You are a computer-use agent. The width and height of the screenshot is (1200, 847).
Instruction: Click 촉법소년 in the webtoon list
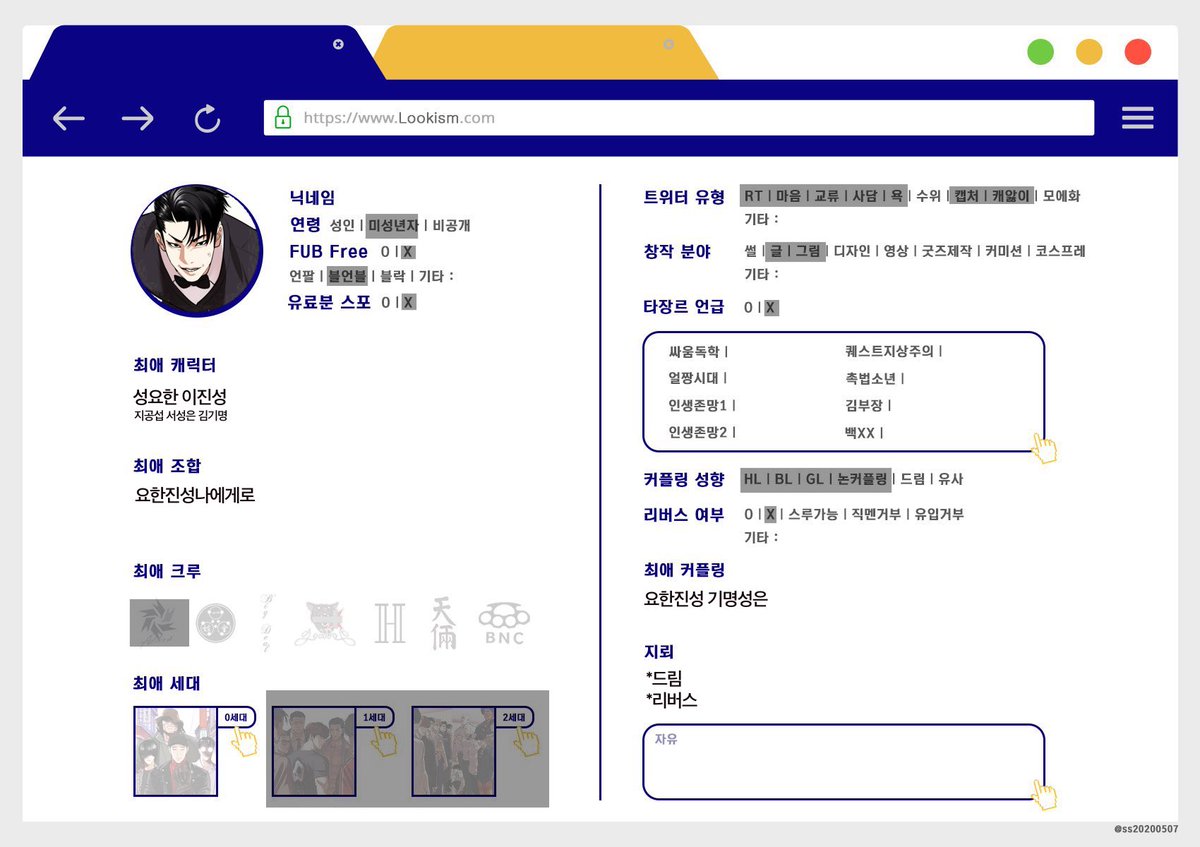pos(870,378)
